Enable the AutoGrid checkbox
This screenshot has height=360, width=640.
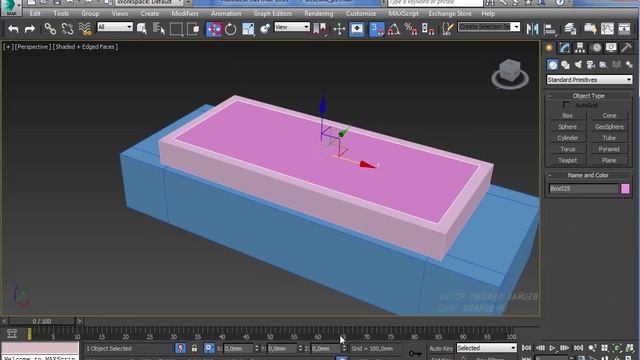(x=566, y=105)
